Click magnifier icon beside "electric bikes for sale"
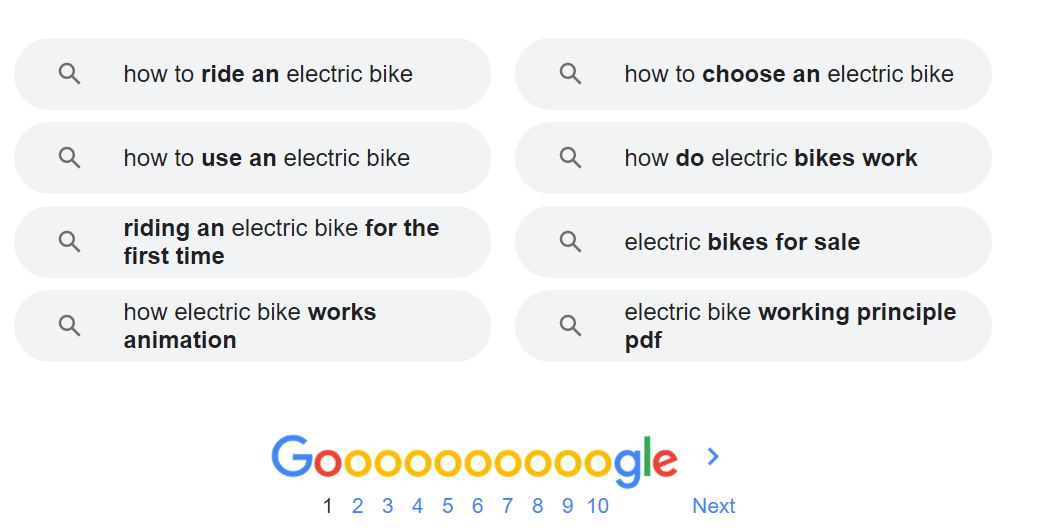 (x=570, y=242)
